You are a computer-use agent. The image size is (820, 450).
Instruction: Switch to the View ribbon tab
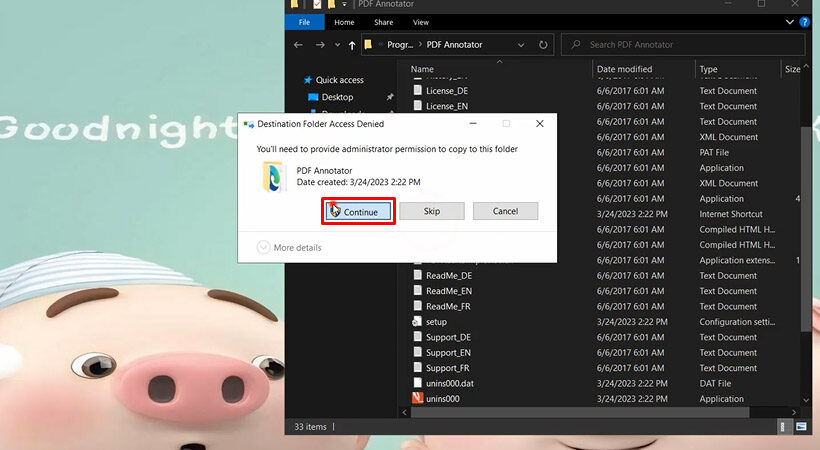pyautogui.click(x=420, y=22)
